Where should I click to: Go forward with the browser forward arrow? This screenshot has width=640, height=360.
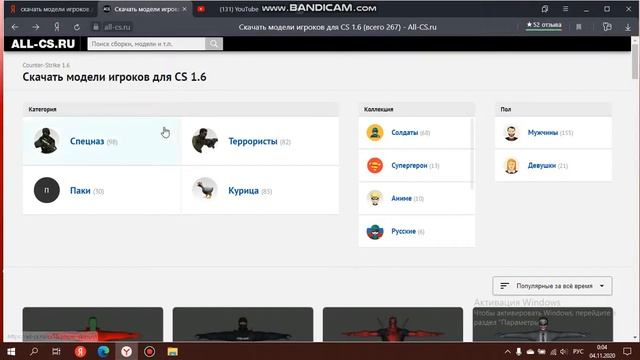[x=36, y=27]
